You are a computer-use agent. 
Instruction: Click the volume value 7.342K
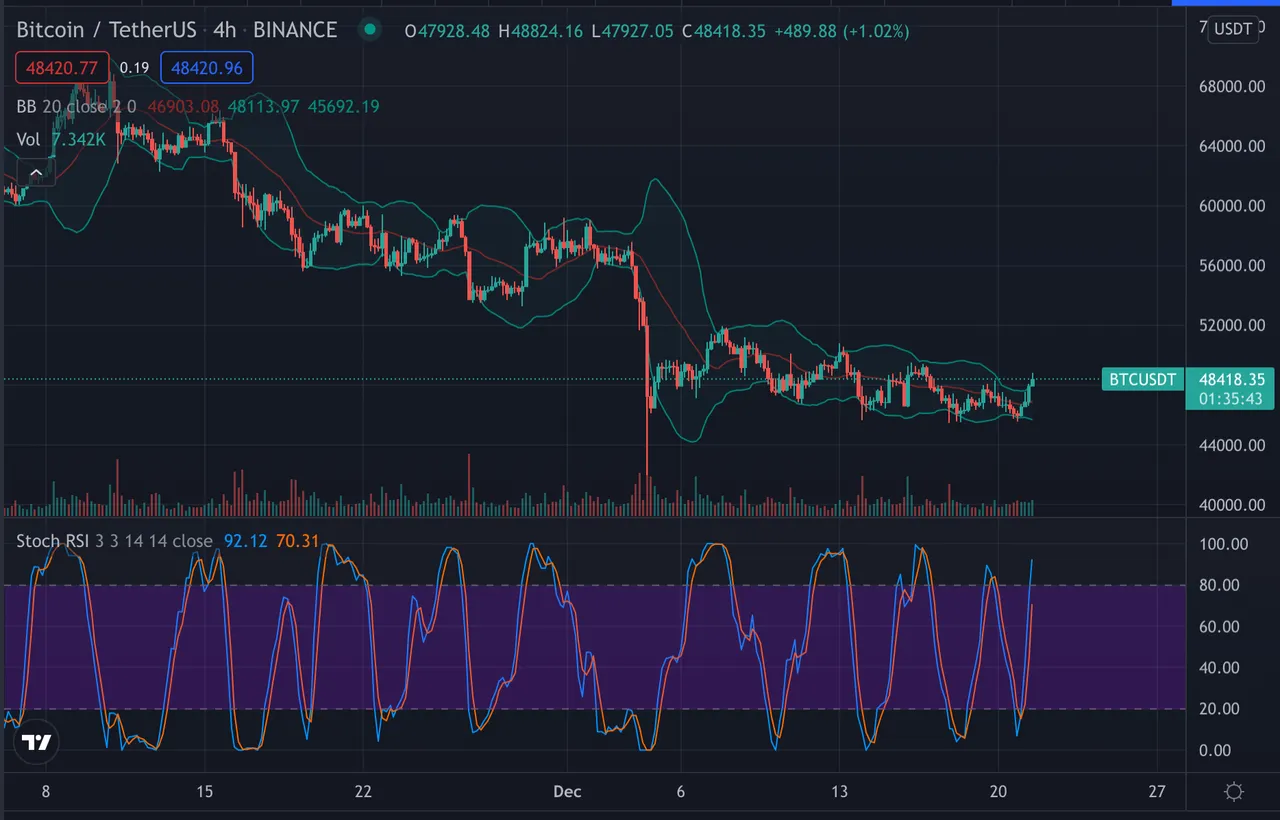tap(78, 140)
